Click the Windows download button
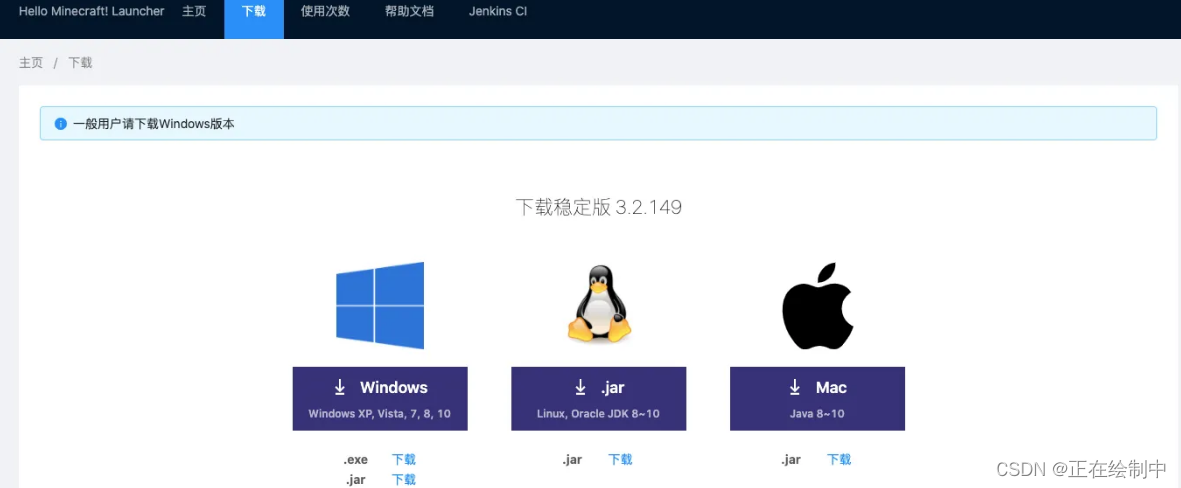 (x=380, y=398)
